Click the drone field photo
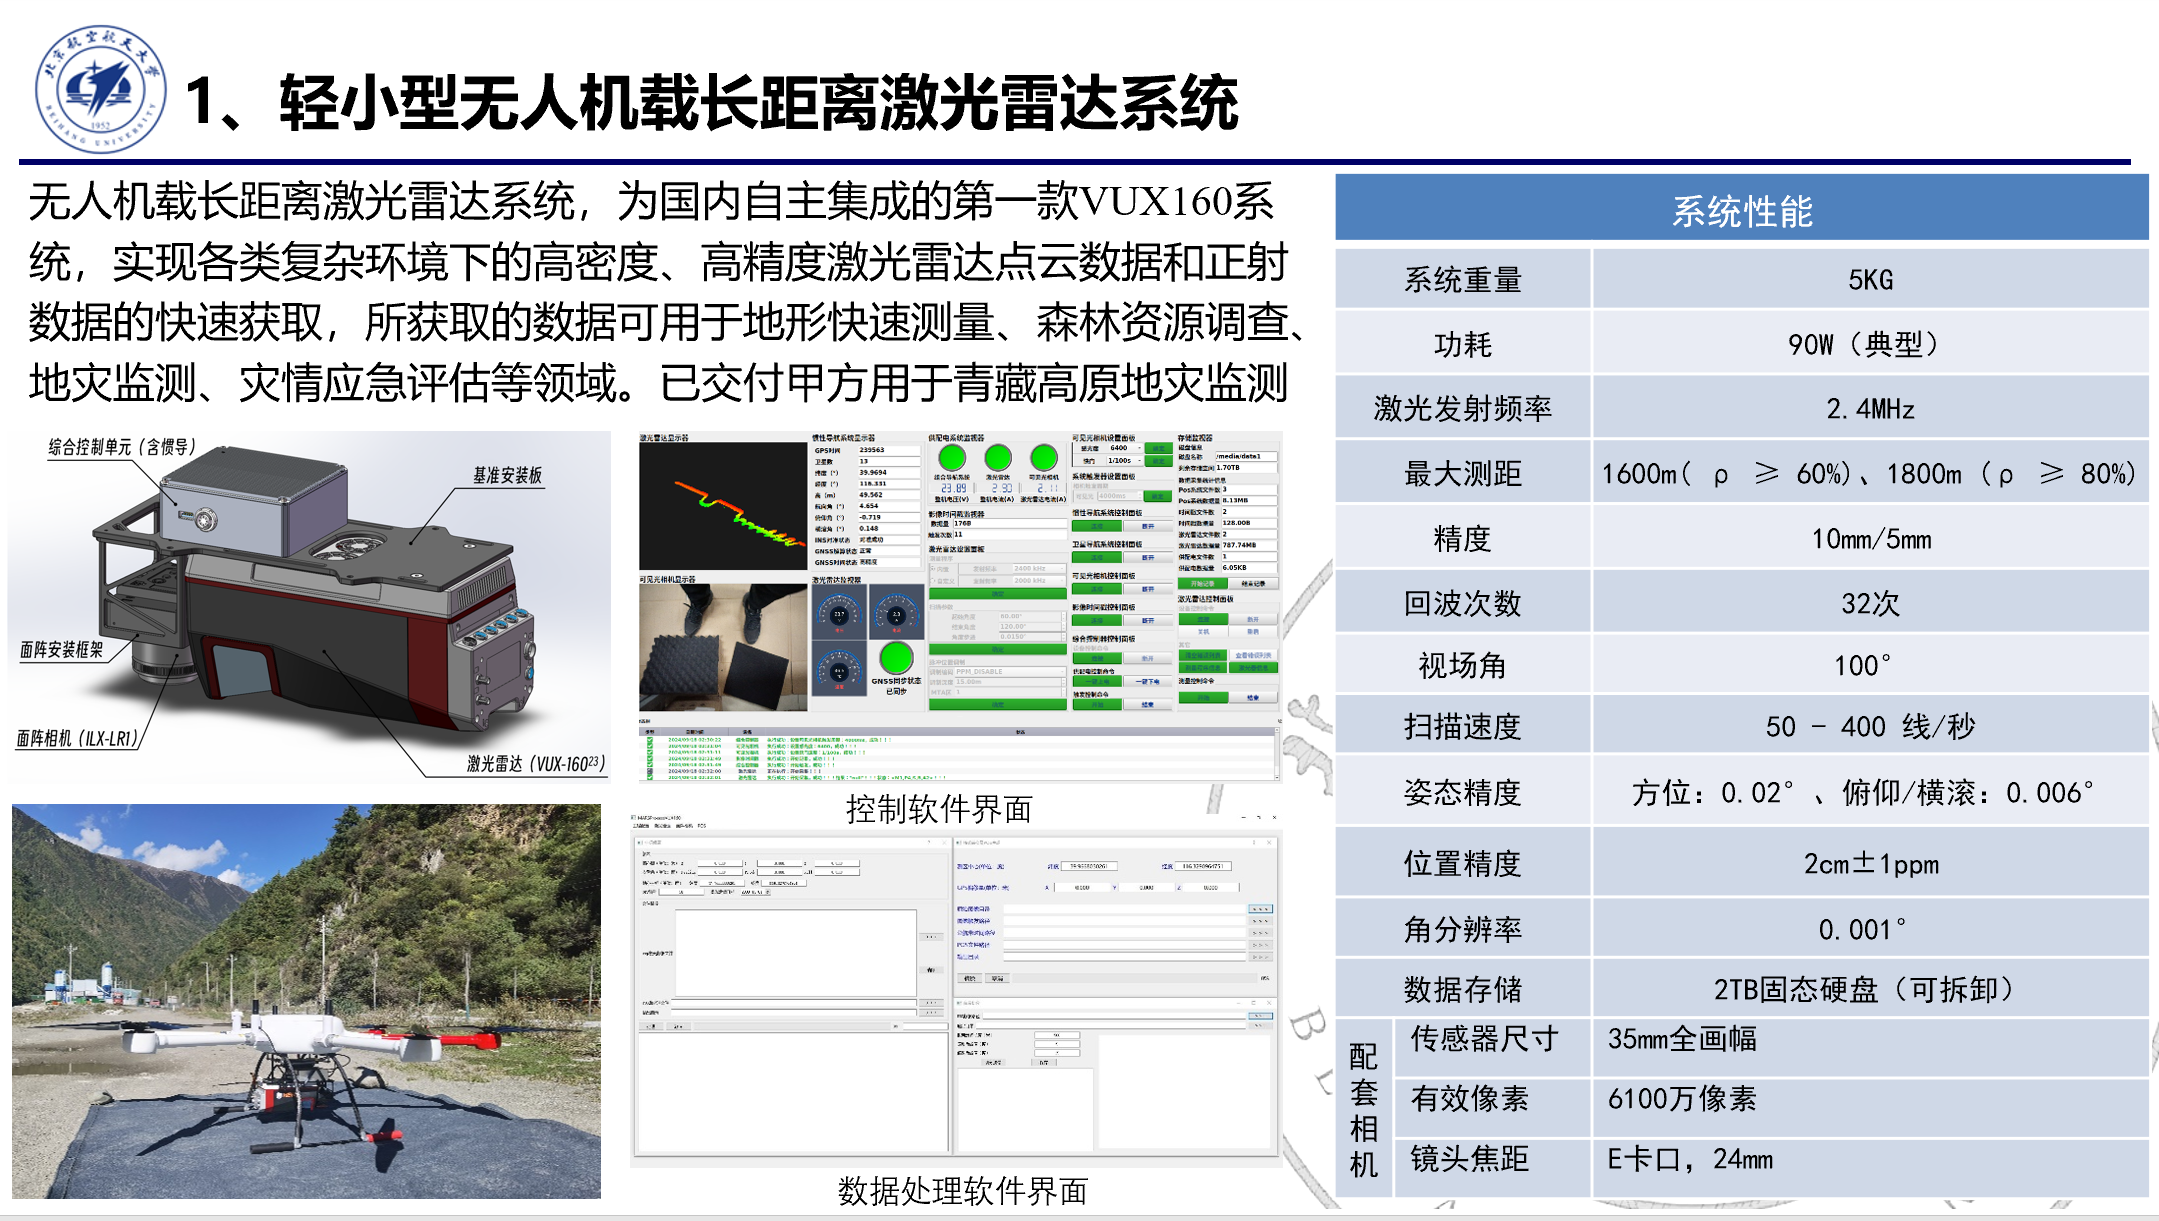The height and width of the screenshot is (1221, 2159). [306, 1000]
